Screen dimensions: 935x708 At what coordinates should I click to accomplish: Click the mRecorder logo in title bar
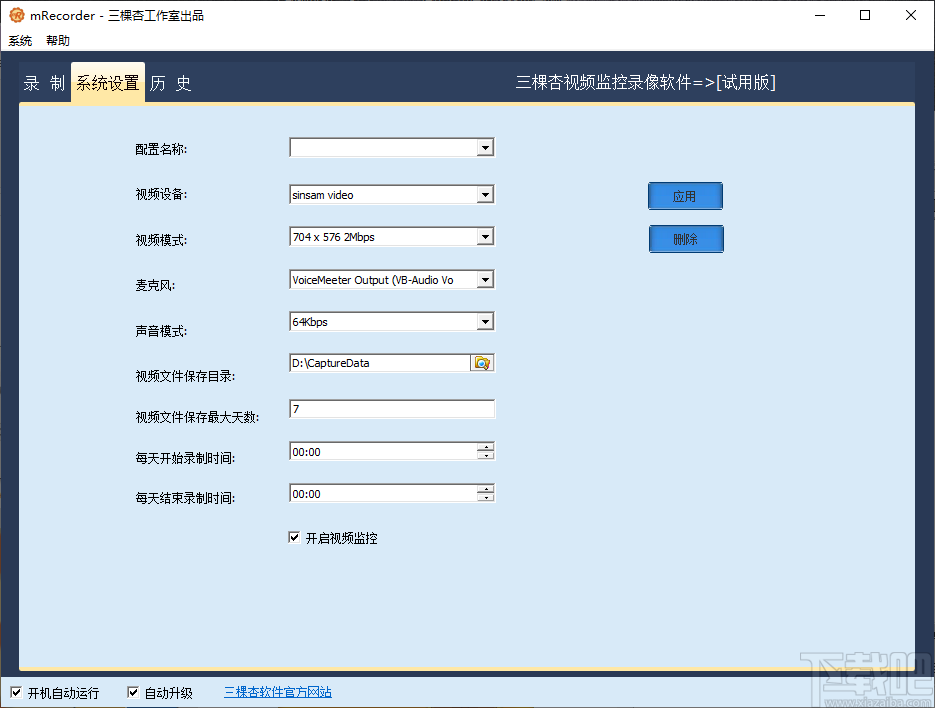pos(16,15)
